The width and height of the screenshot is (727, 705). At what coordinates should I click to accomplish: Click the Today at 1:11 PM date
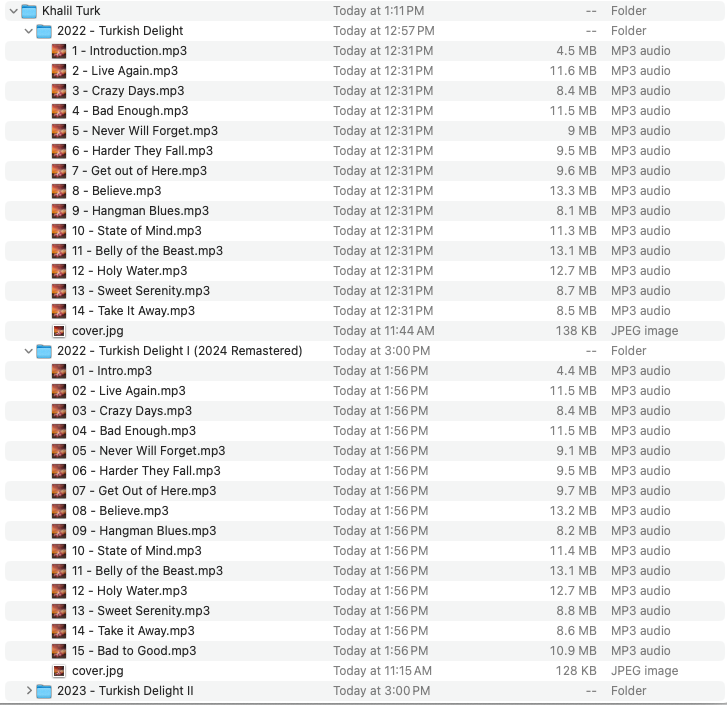point(379,11)
